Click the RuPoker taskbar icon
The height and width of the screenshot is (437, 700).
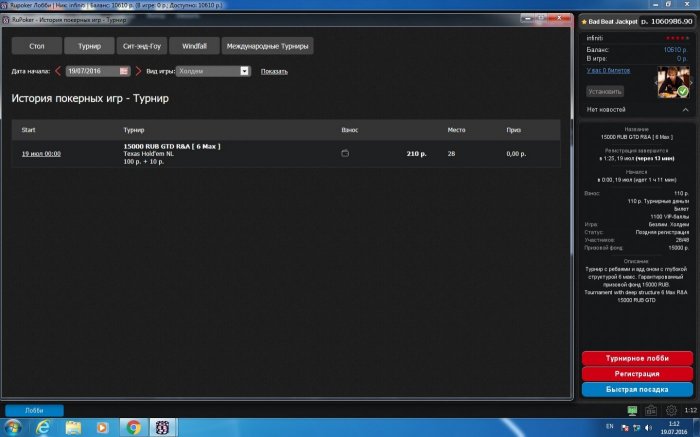pyautogui.click(x=162, y=428)
